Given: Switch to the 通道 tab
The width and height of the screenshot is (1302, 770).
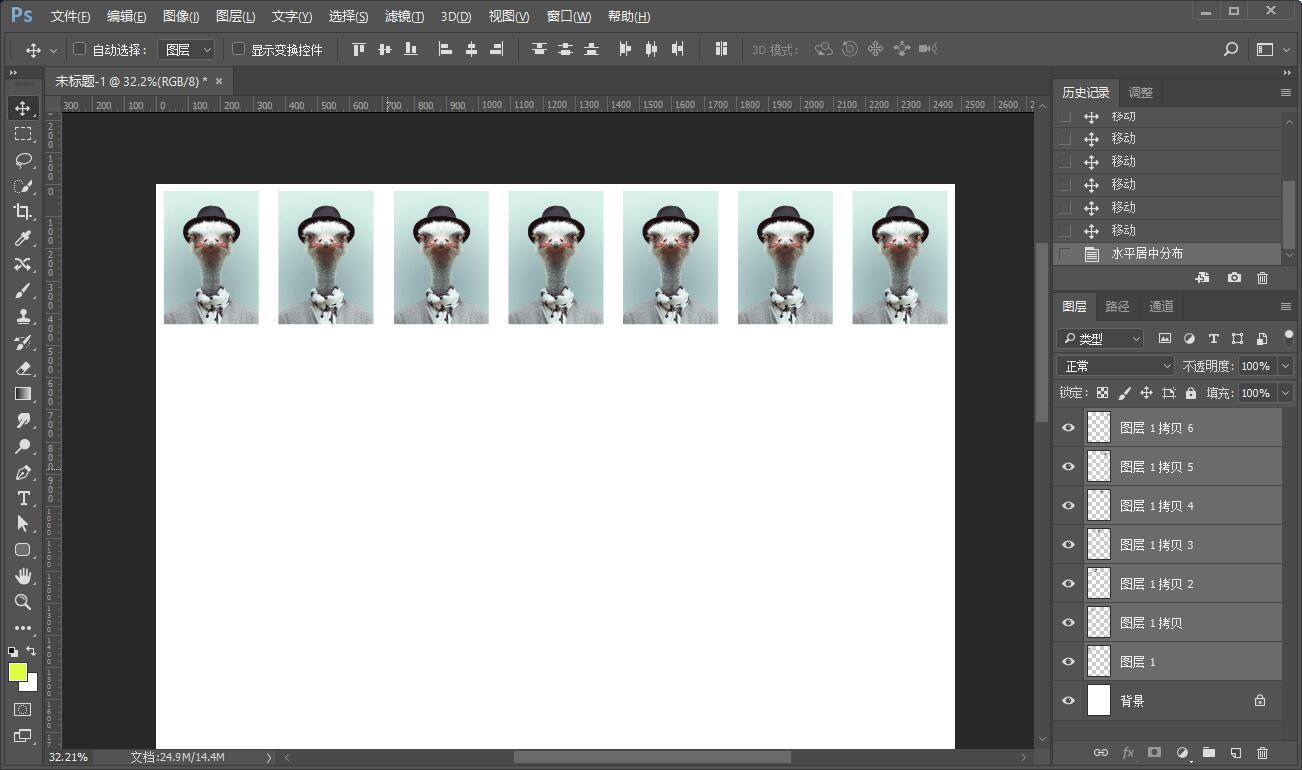Looking at the screenshot, I should click(x=1161, y=306).
